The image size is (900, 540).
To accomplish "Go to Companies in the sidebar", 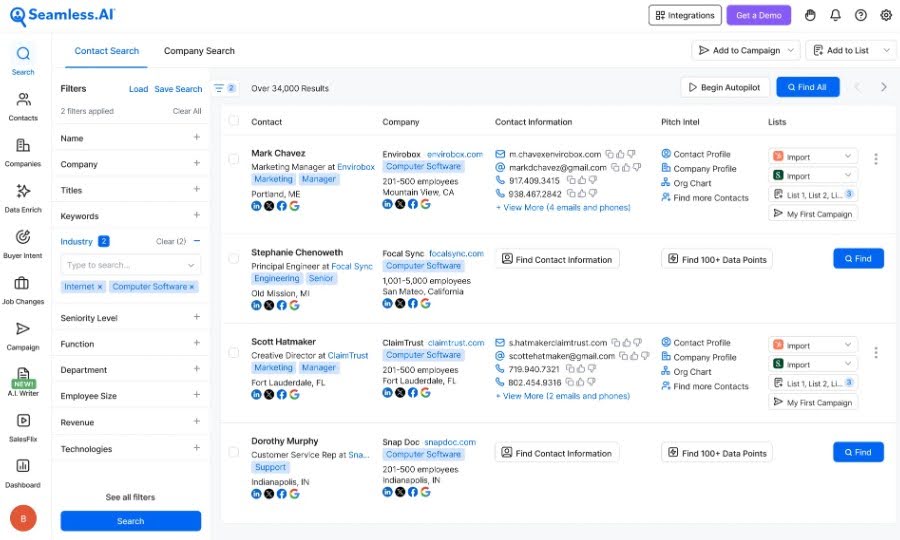I will click(23, 153).
